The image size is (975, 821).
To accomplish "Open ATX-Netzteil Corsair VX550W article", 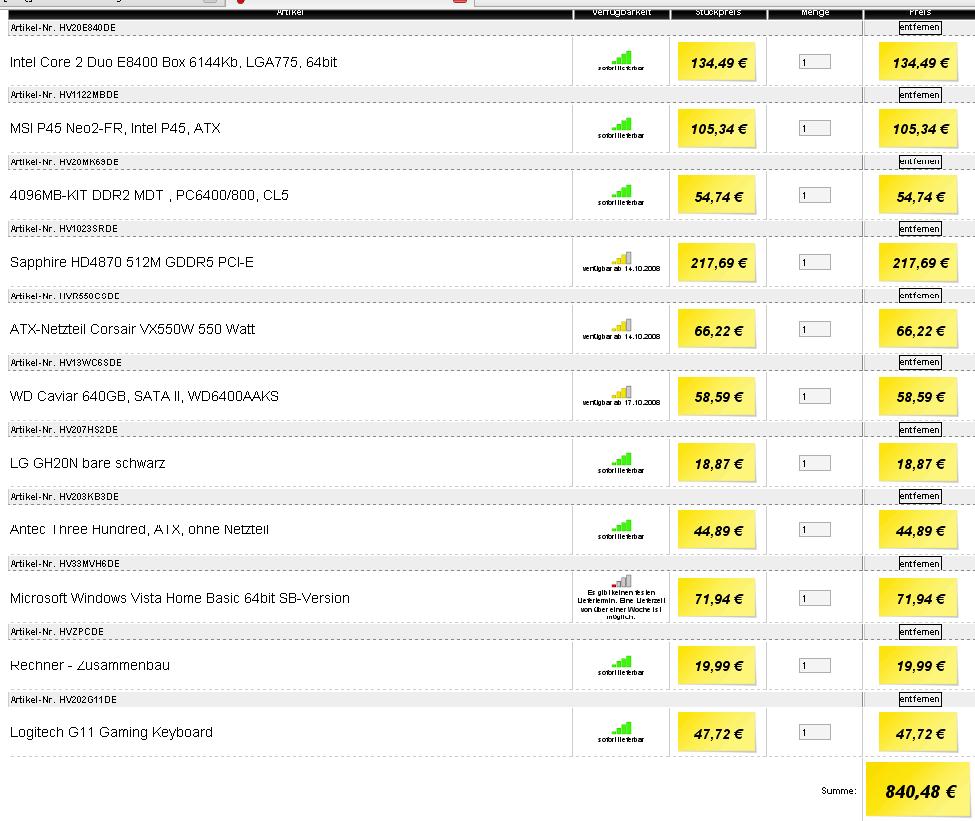I will coord(132,329).
